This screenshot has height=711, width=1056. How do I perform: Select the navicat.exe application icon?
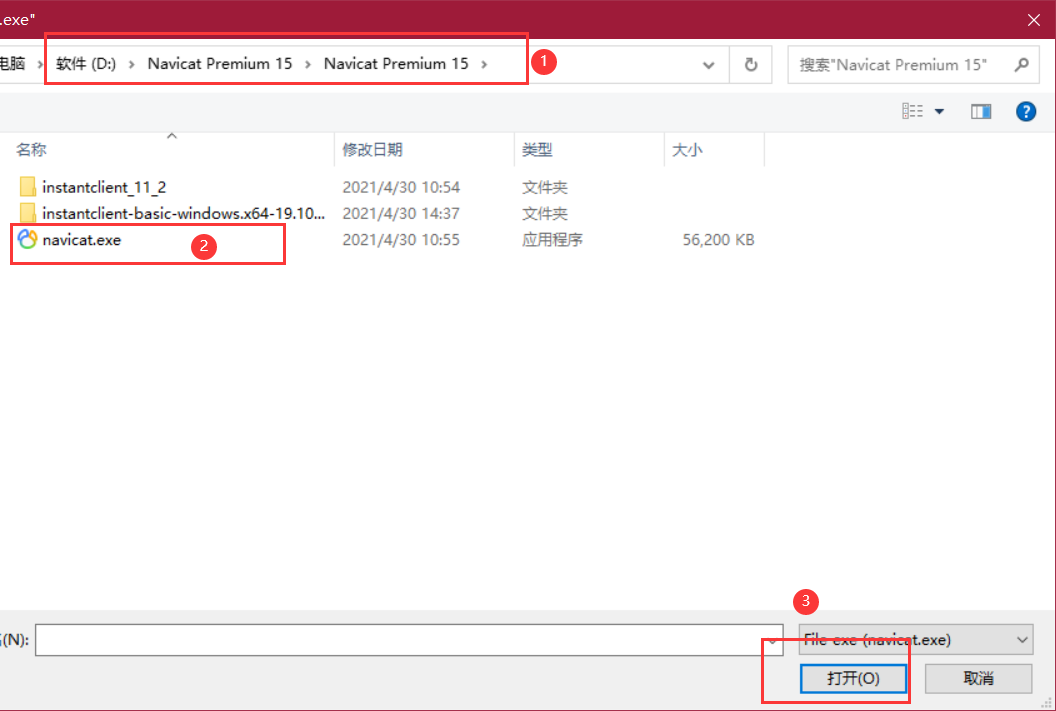tap(27, 240)
